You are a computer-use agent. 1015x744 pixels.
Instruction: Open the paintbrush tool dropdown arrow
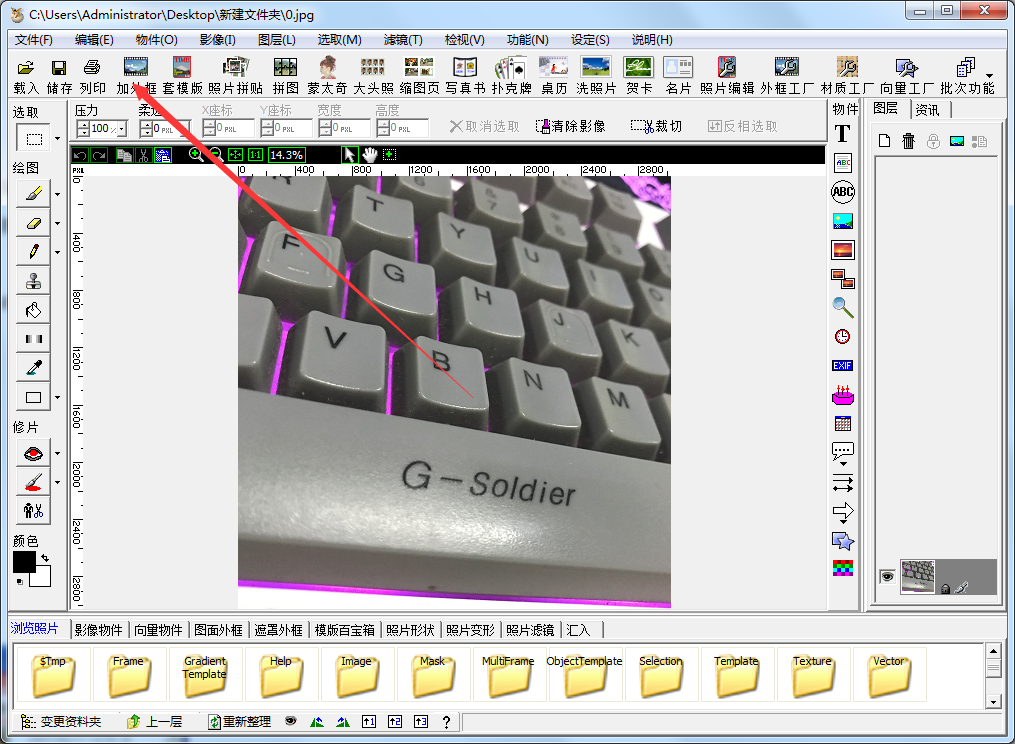(x=57, y=194)
